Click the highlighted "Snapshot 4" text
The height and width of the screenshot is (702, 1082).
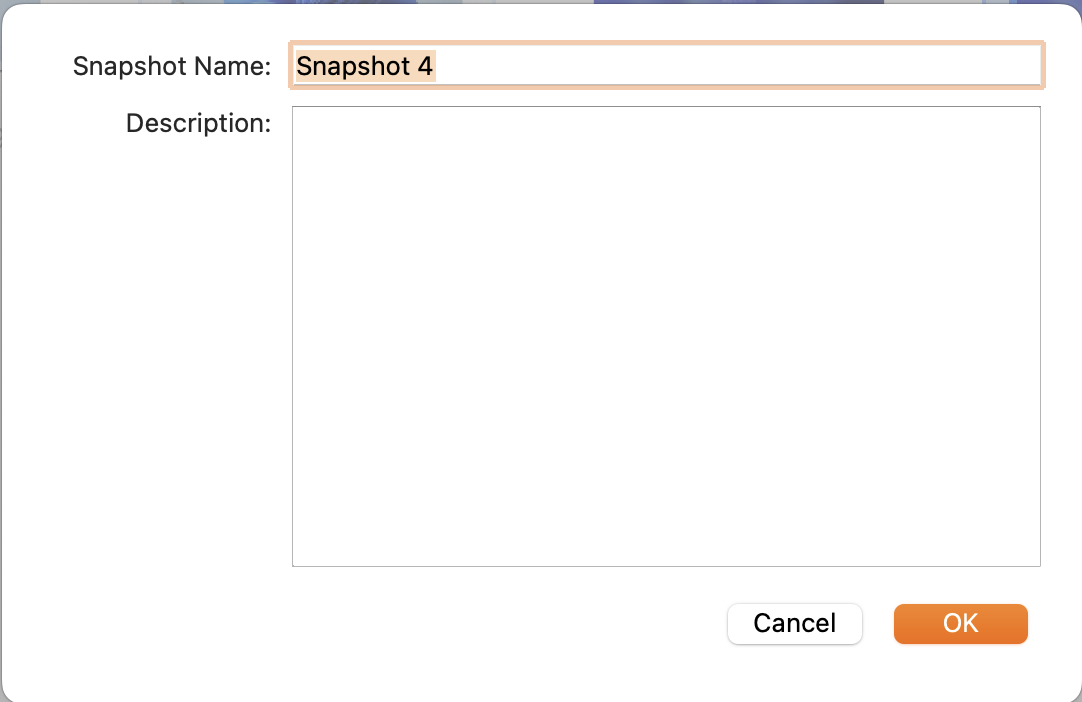(x=365, y=66)
